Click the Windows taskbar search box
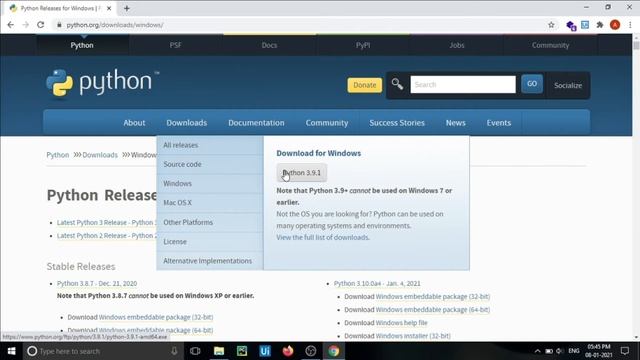The height and width of the screenshot is (360, 640). [x=103, y=351]
